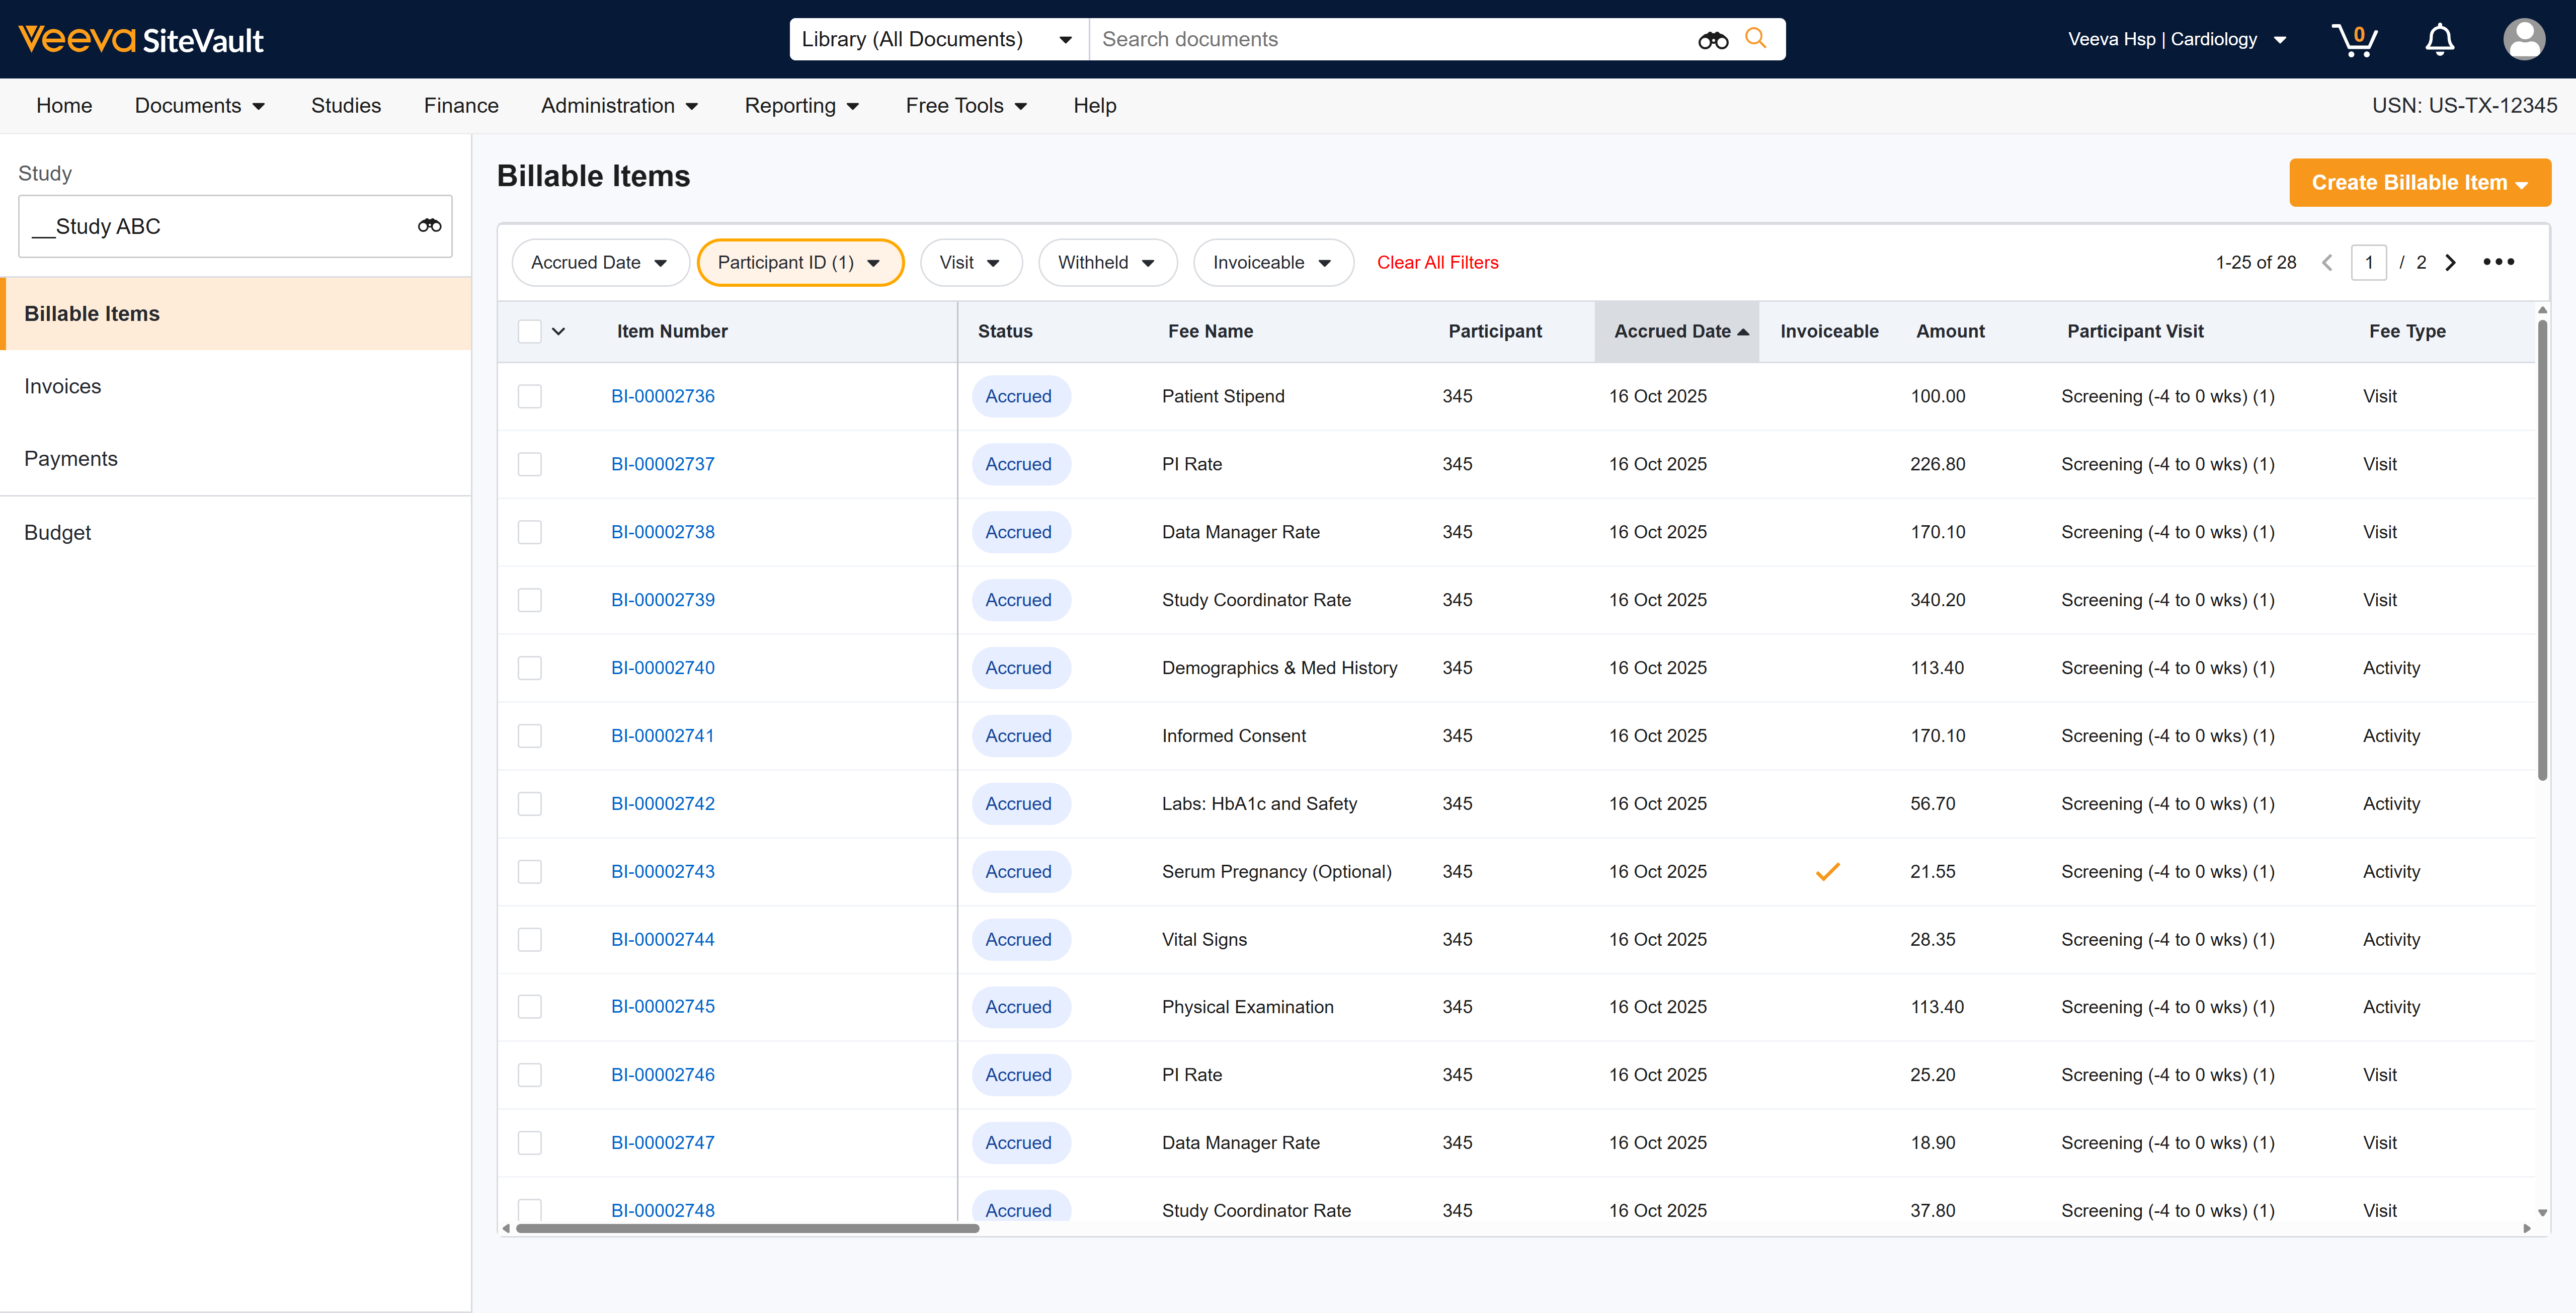The width and height of the screenshot is (2576, 1313).
Task: Click the Clear All Filters link
Action: click(1437, 262)
